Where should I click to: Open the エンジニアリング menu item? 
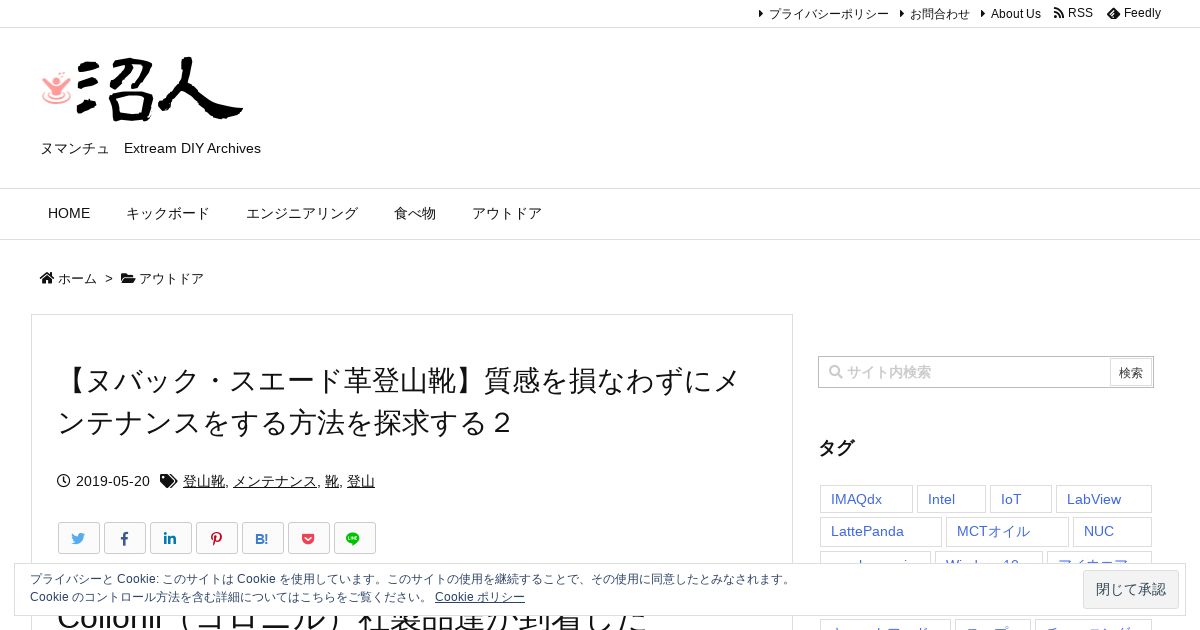[302, 214]
